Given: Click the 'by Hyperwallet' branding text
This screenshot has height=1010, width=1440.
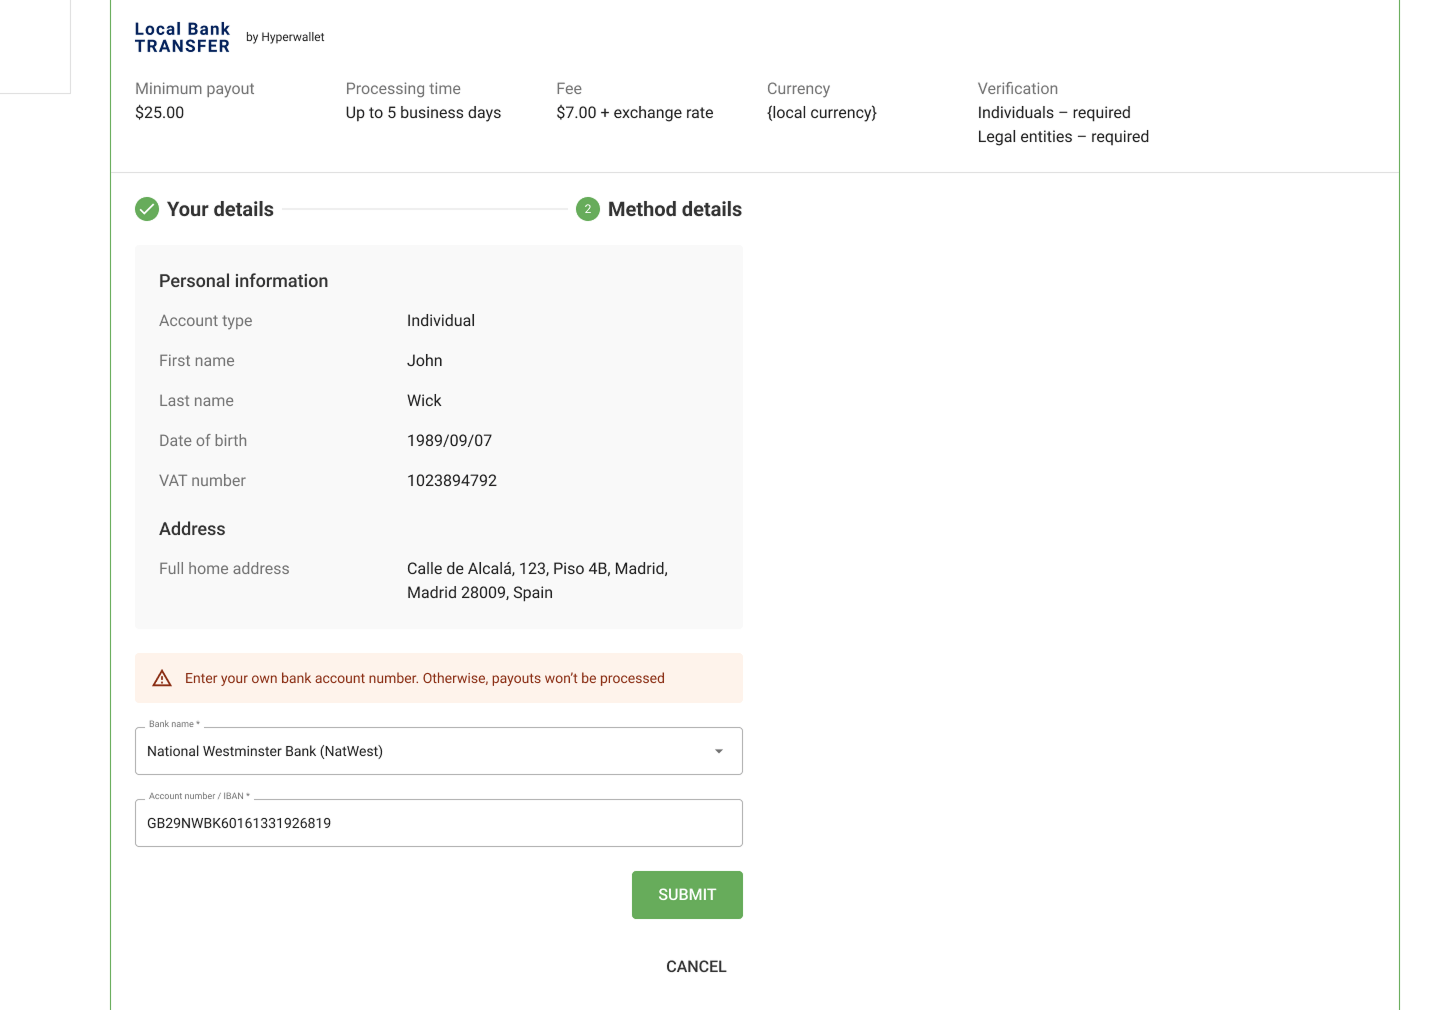Looking at the screenshot, I should point(285,37).
